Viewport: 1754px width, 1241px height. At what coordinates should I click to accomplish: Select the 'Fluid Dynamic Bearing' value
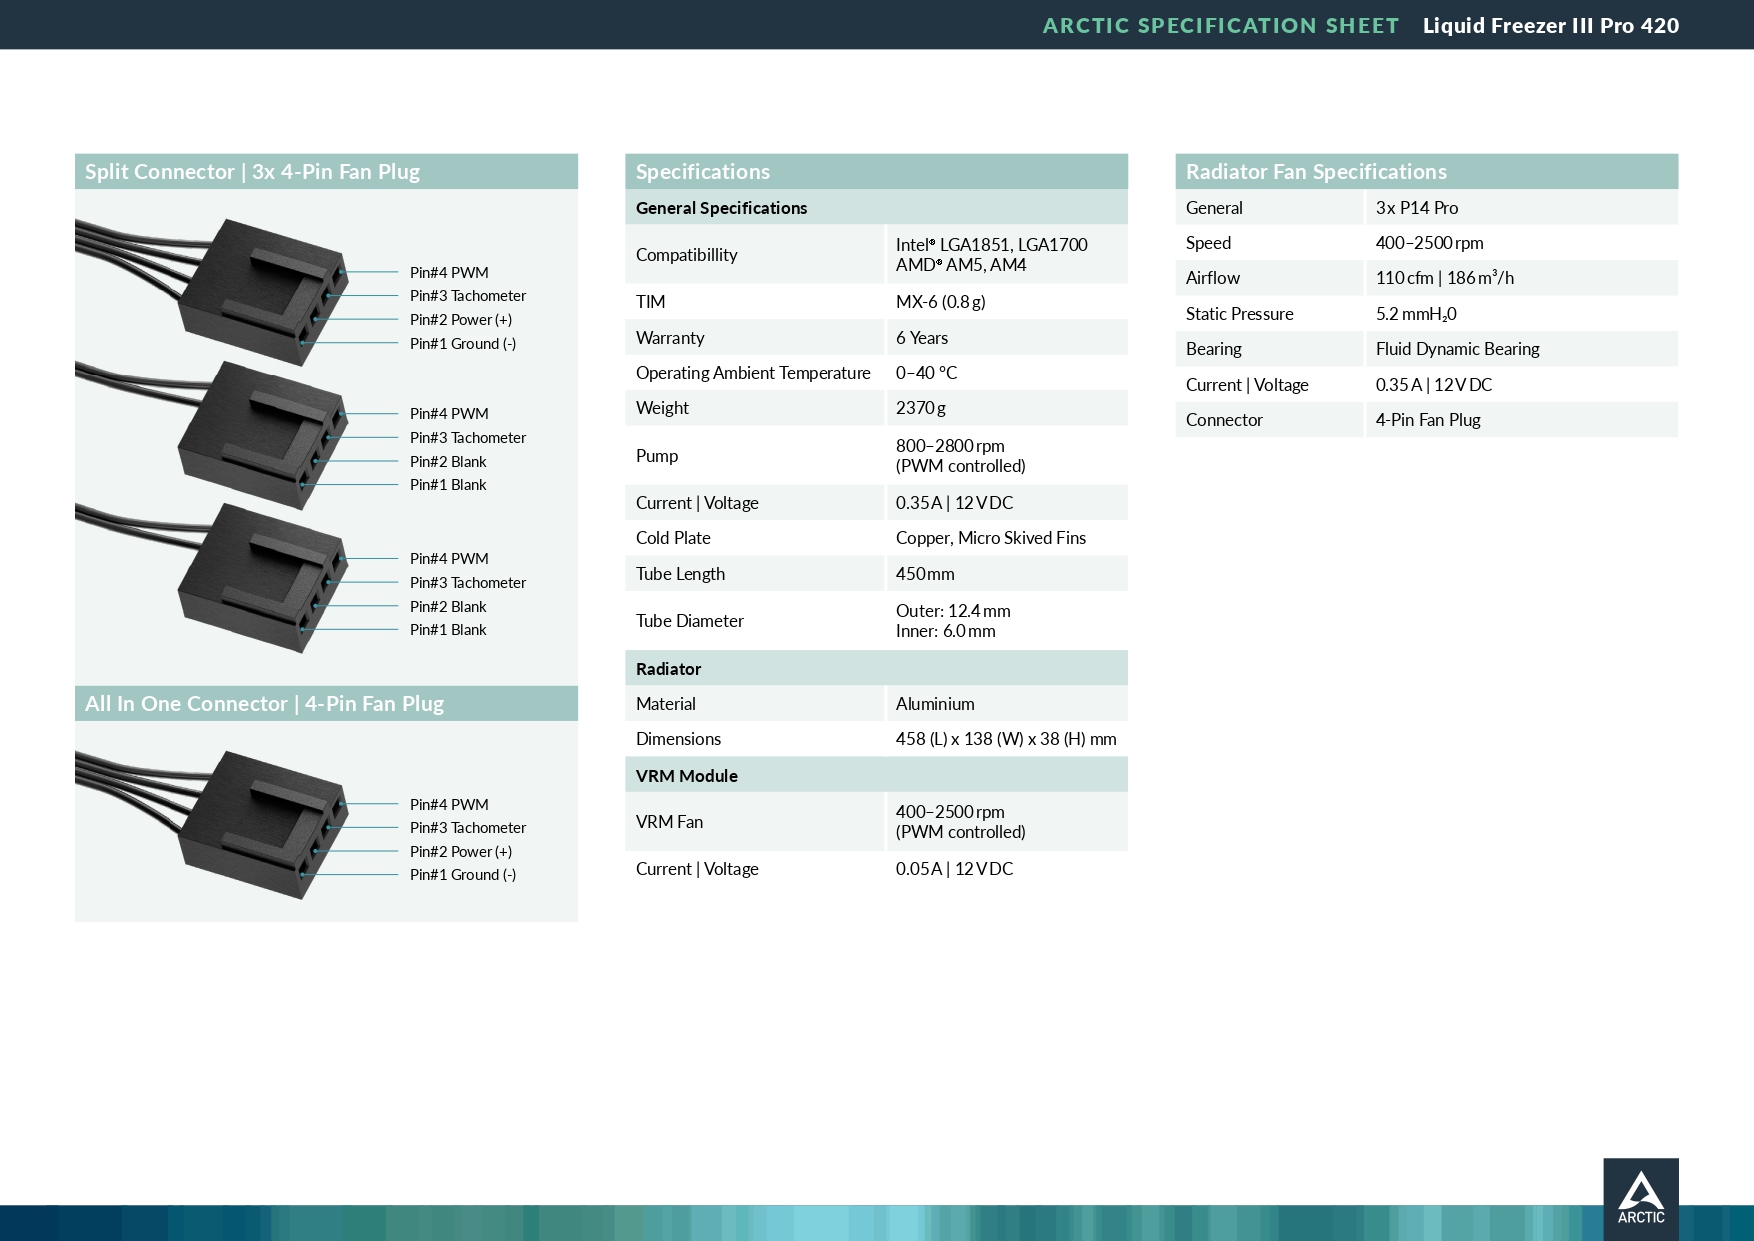click(1458, 349)
